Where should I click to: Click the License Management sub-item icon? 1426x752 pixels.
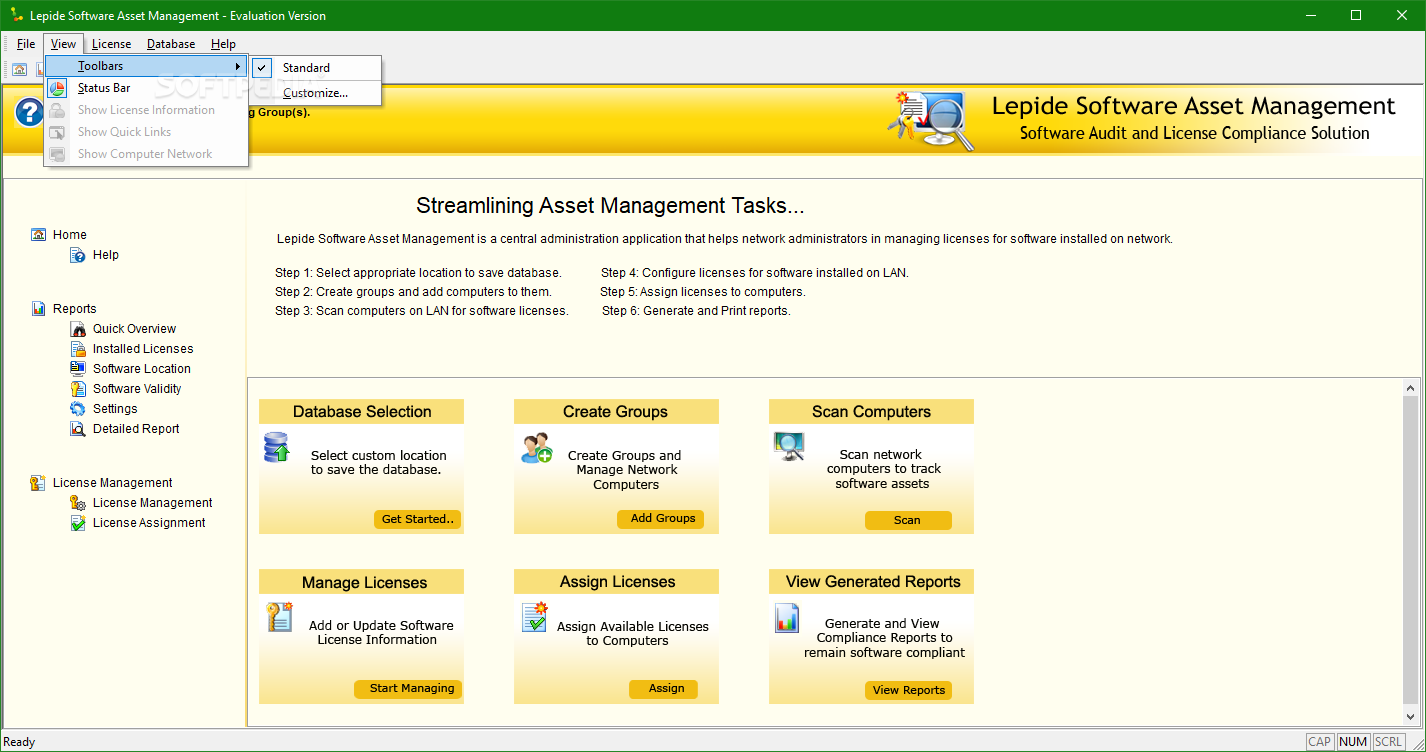77,503
